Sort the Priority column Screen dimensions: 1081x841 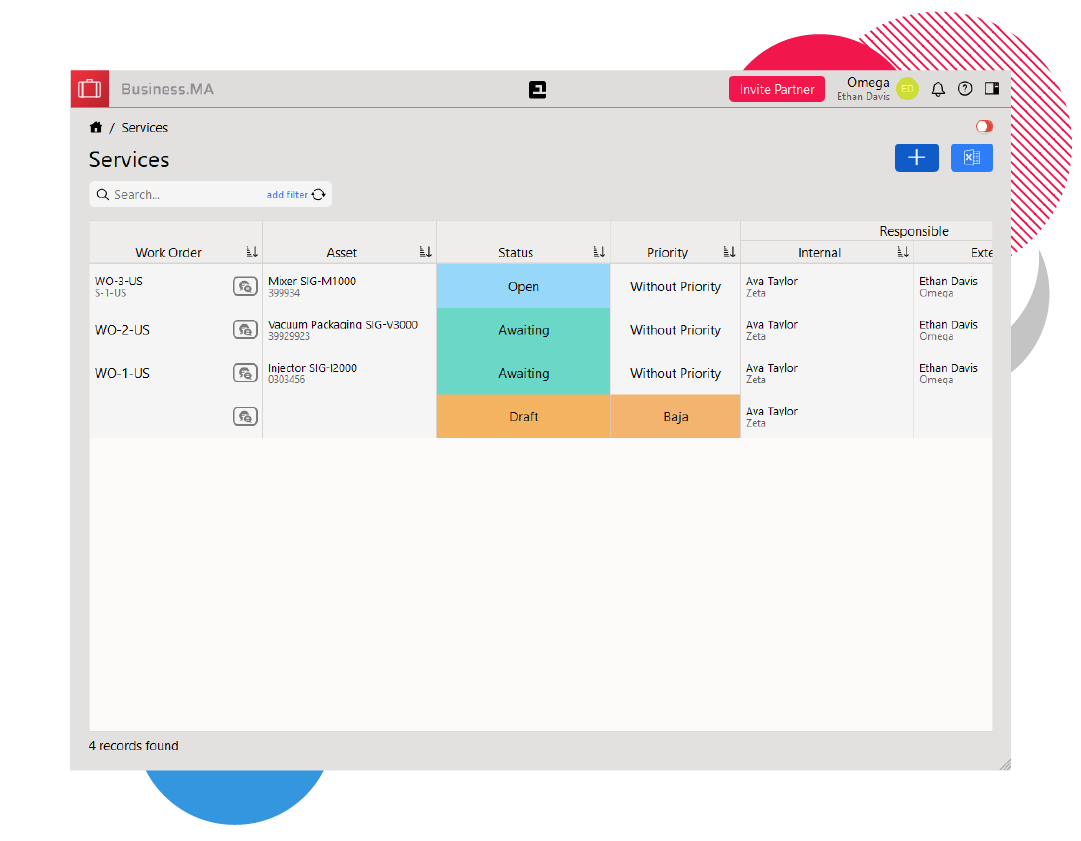click(729, 253)
